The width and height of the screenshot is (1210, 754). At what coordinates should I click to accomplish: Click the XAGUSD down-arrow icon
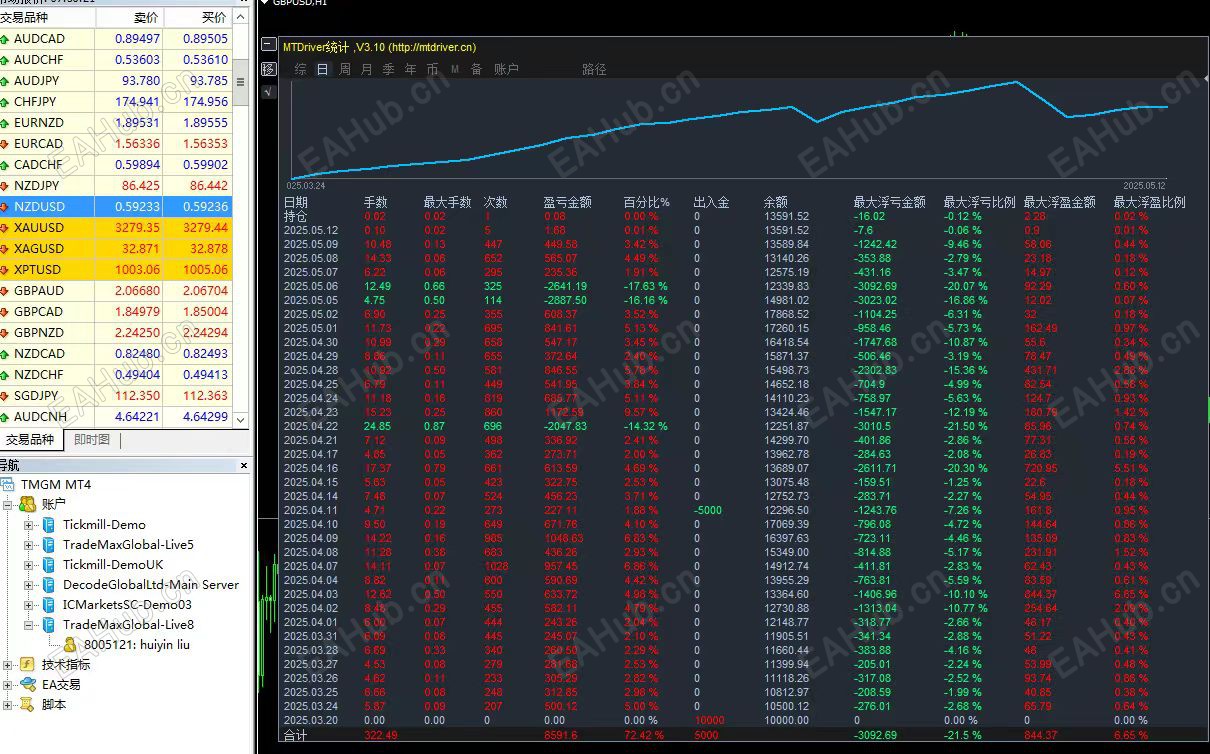(x=5, y=249)
